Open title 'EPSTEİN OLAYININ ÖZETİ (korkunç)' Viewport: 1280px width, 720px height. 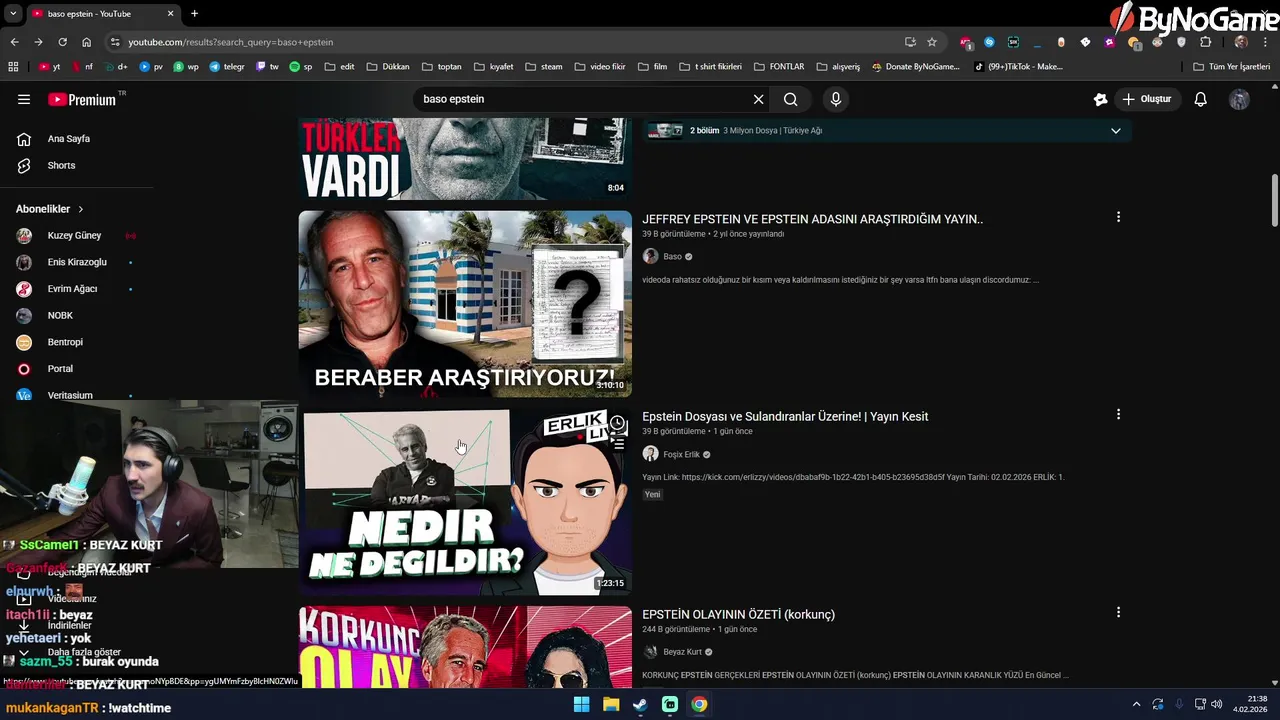pos(738,614)
